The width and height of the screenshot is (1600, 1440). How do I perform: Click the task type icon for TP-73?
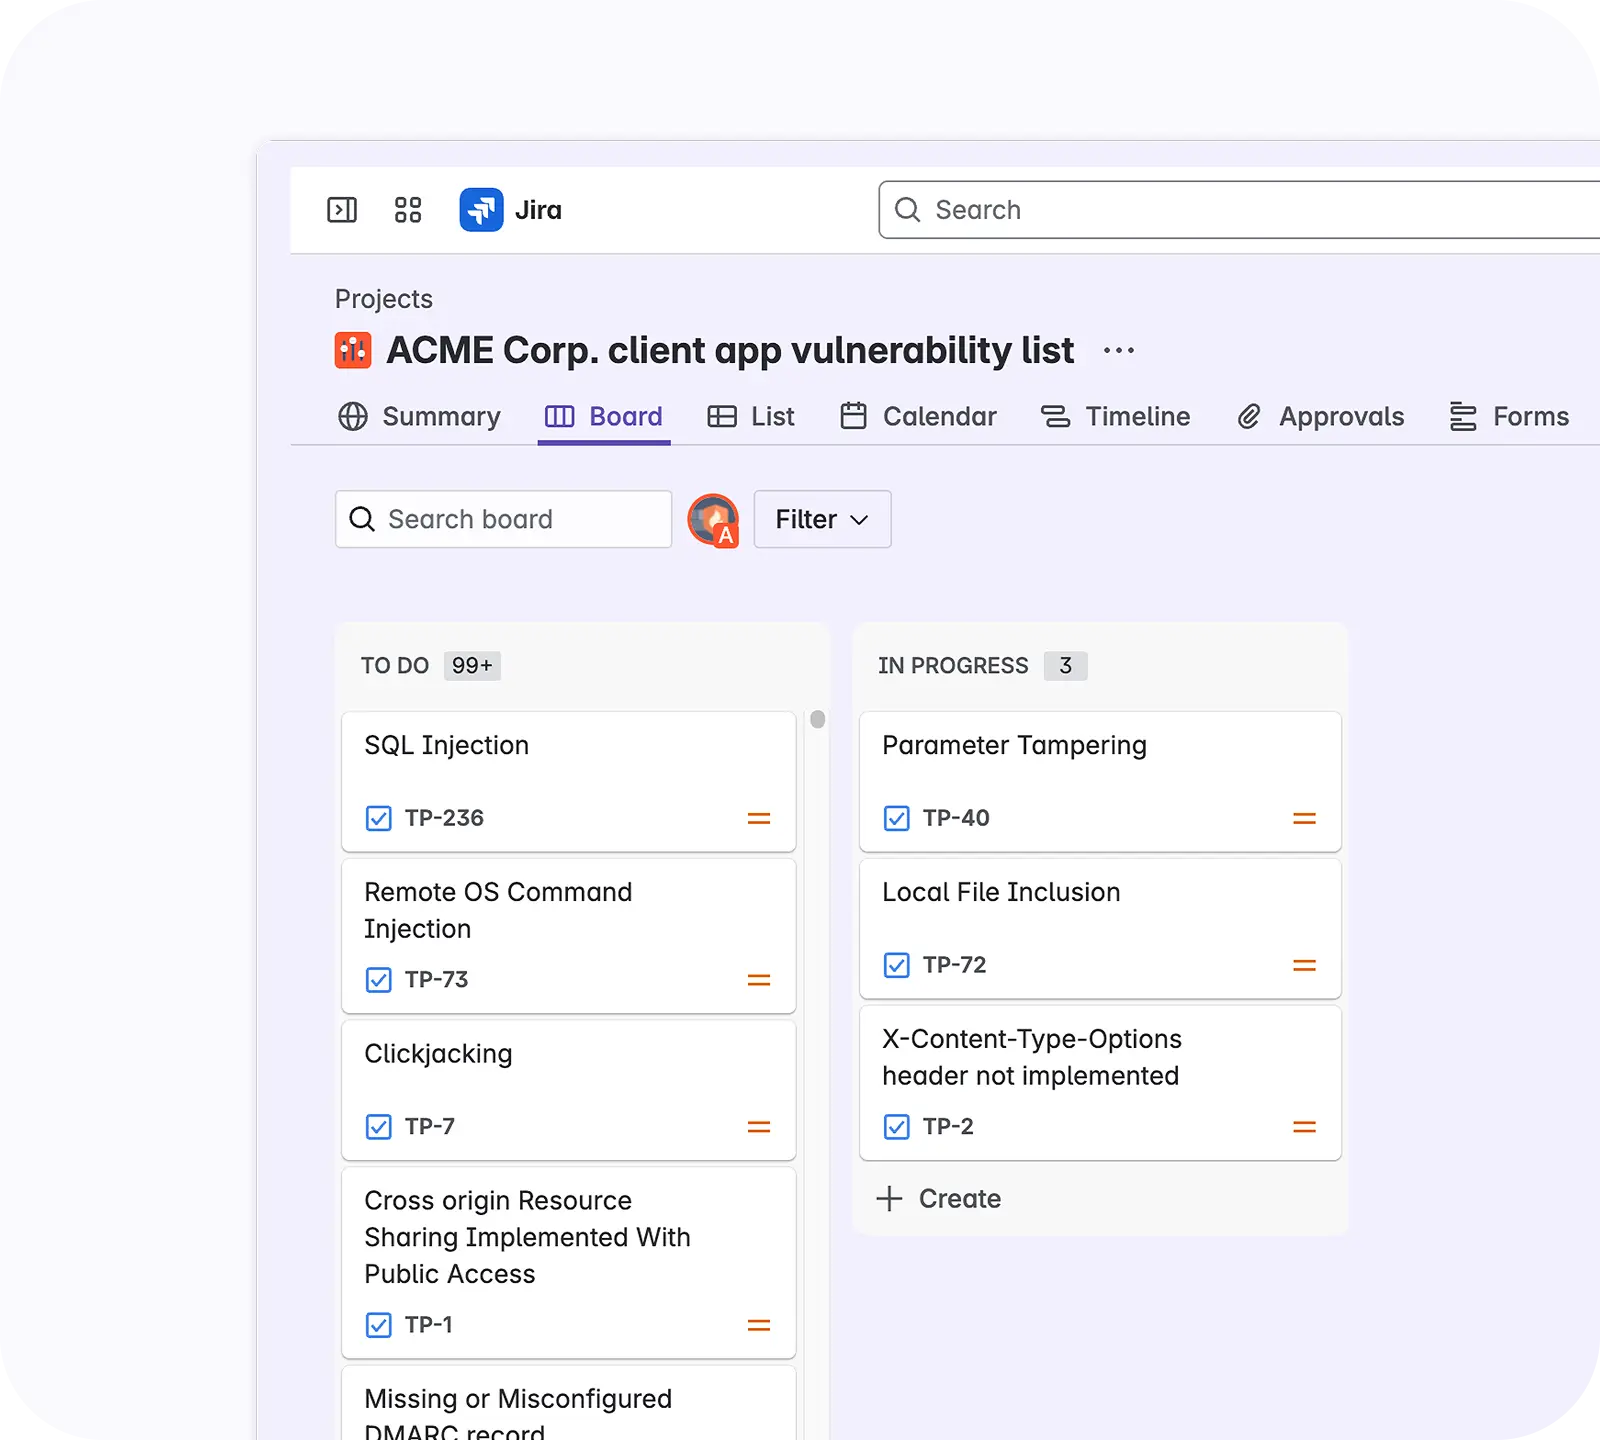379,979
